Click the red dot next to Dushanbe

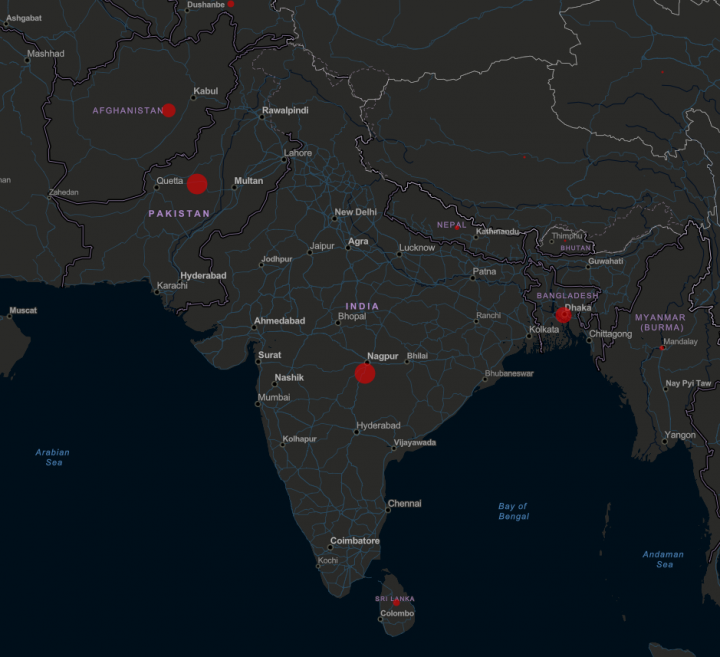231,4
